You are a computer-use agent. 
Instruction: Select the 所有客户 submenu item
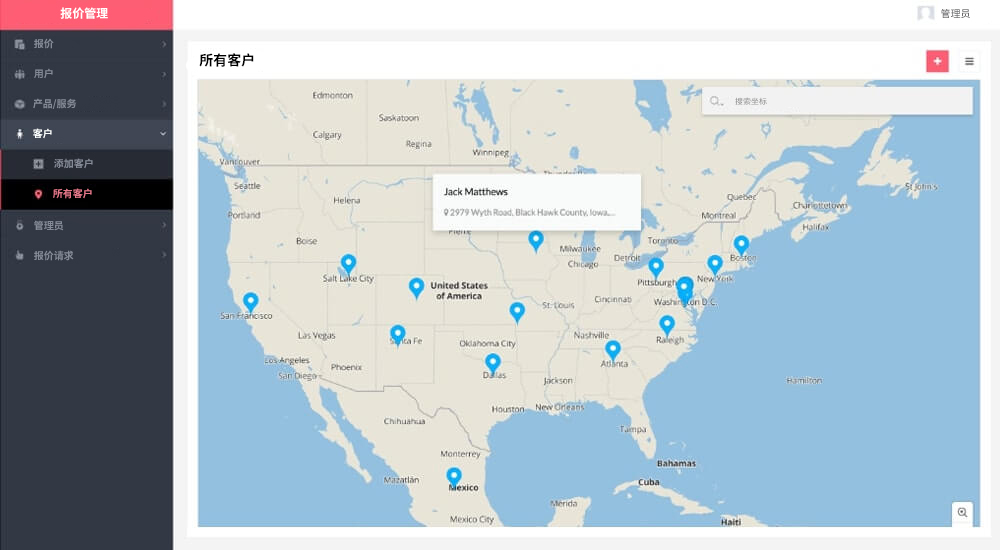pyautogui.click(x=72, y=194)
